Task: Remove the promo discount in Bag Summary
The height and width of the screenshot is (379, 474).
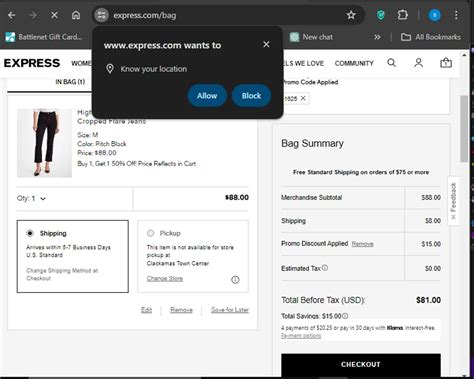Action: pos(362,244)
